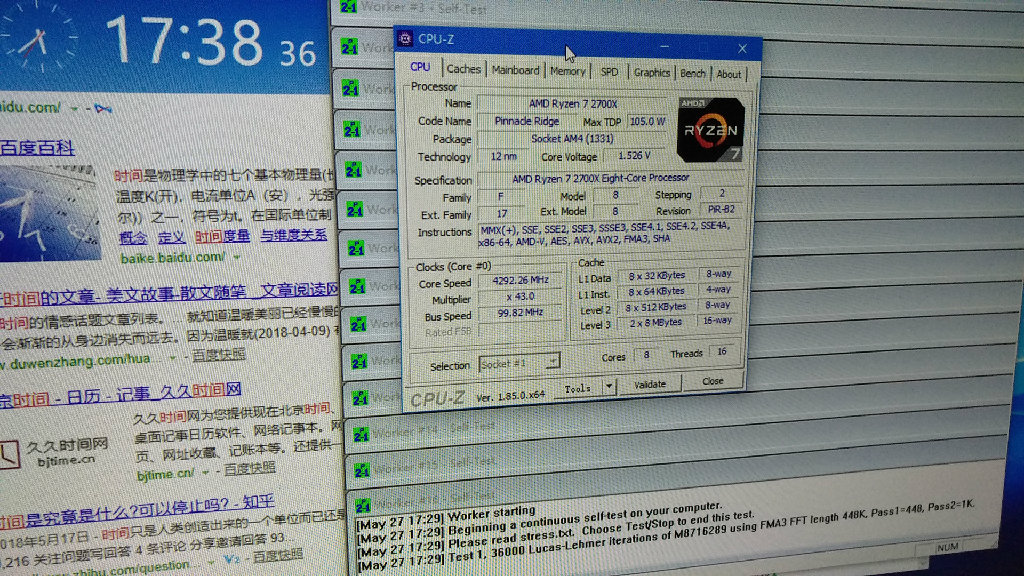
Task: Open the 定义 sub-link
Action: point(171,237)
